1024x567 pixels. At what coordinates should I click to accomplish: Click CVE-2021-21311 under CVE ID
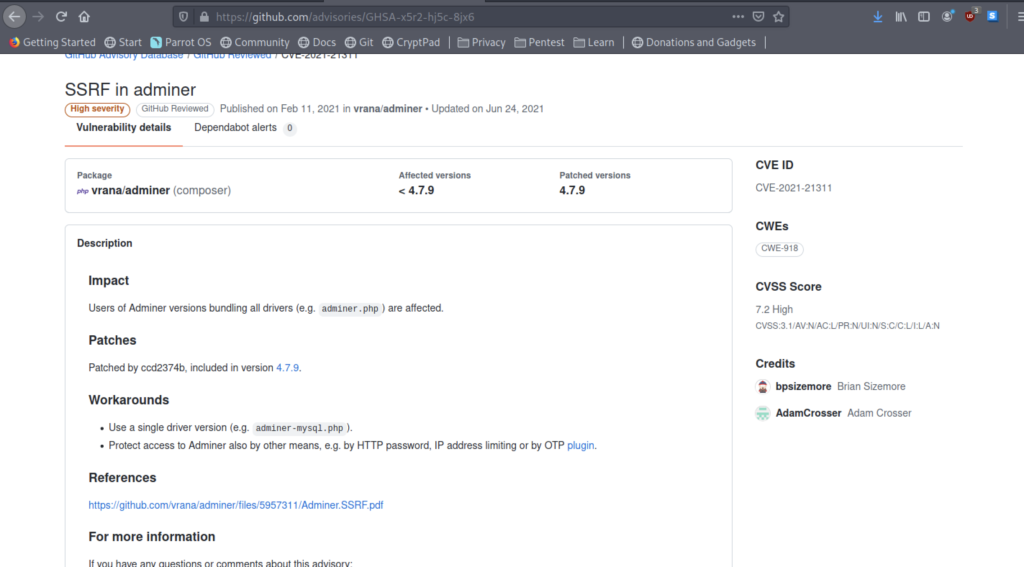pos(793,188)
